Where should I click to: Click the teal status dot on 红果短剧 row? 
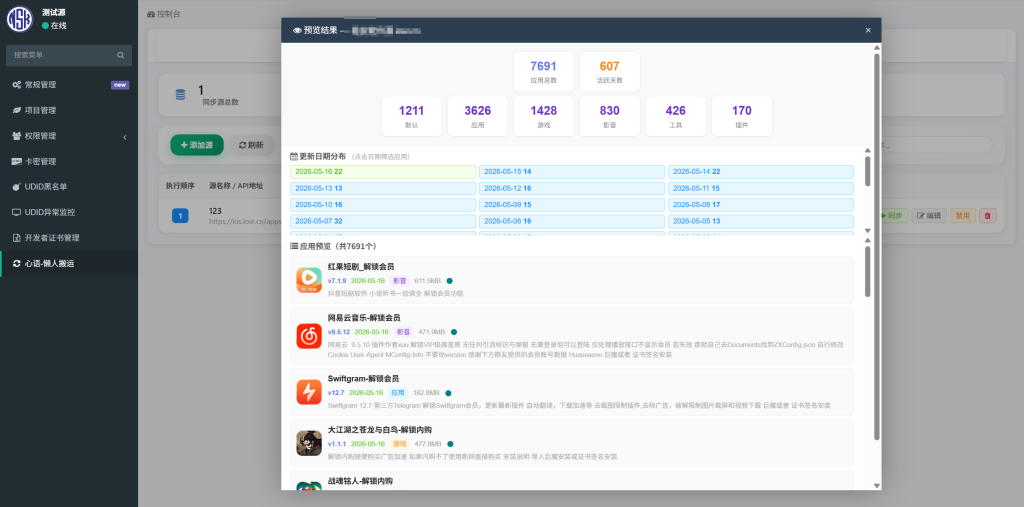click(449, 281)
